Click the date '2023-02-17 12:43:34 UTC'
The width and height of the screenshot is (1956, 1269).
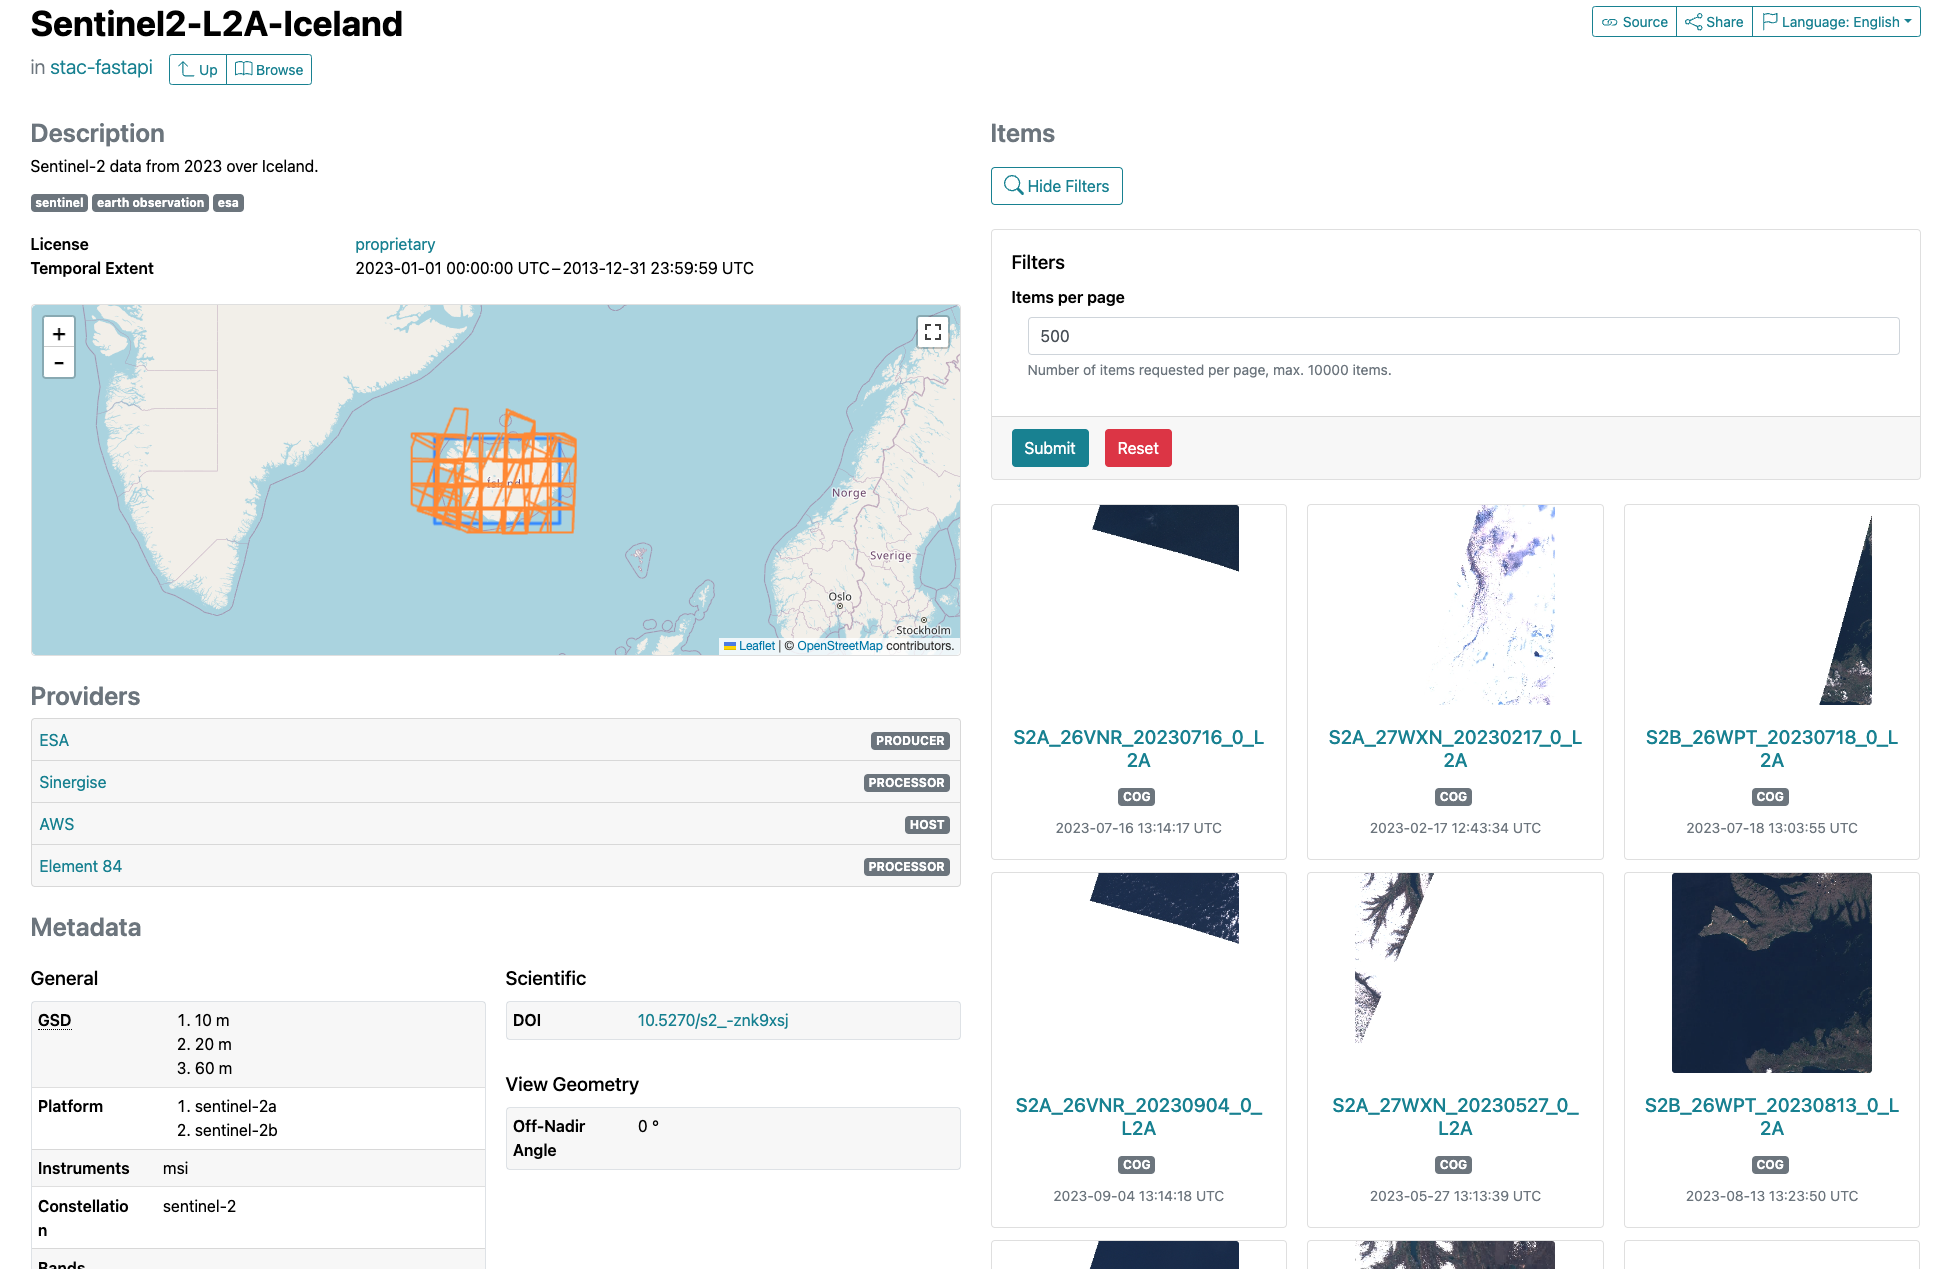click(1455, 828)
